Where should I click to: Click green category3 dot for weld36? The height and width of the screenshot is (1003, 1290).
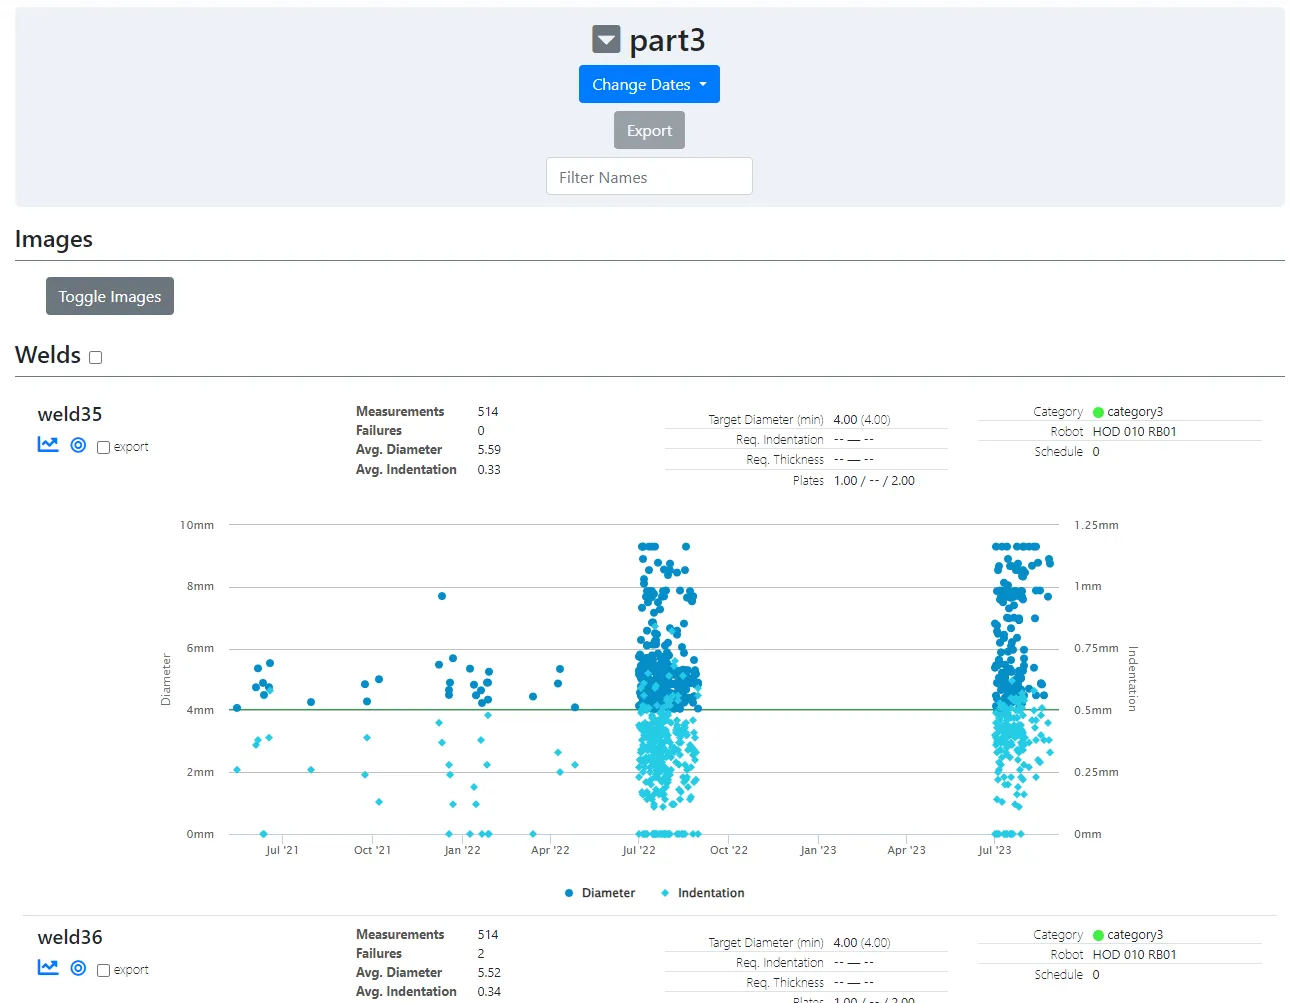coord(1098,935)
